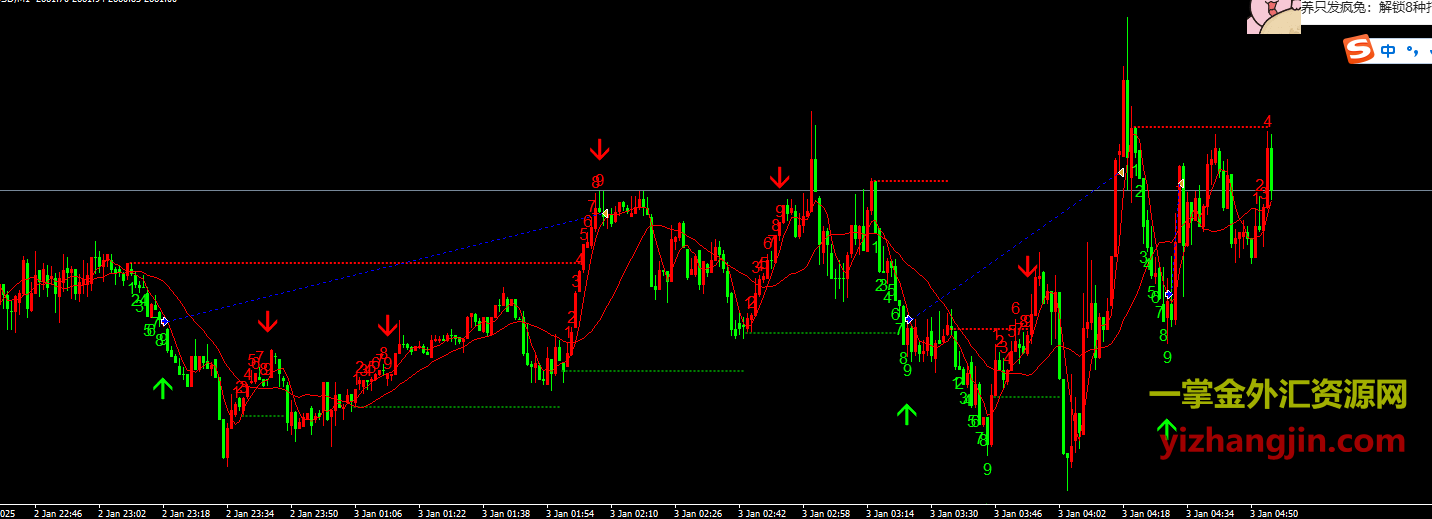Click the "3 Jan 04:50" time axis label
1432x519 pixels.
[1274, 513]
